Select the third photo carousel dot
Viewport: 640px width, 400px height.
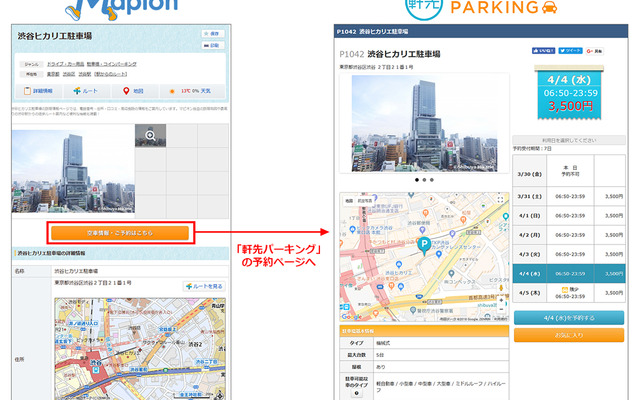(x=432, y=180)
